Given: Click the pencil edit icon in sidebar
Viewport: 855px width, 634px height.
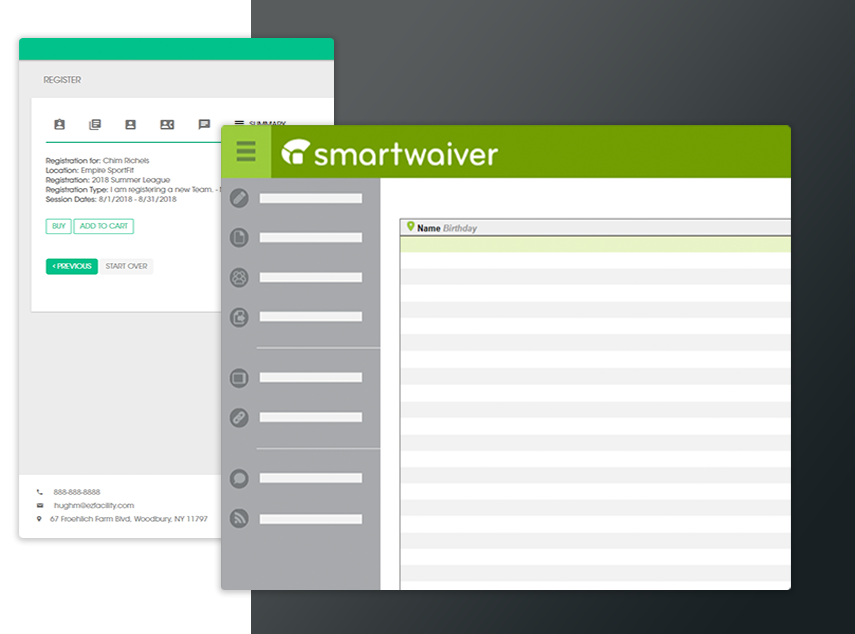Looking at the screenshot, I should point(239,198).
